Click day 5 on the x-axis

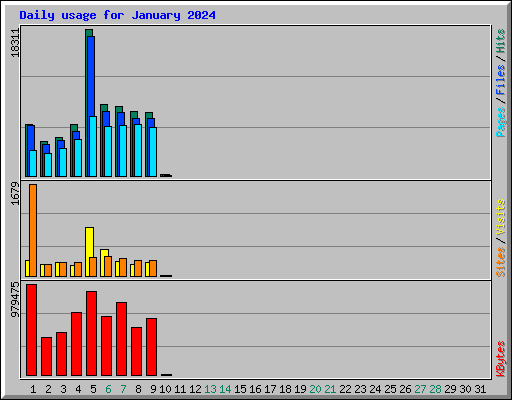[x=93, y=389]
